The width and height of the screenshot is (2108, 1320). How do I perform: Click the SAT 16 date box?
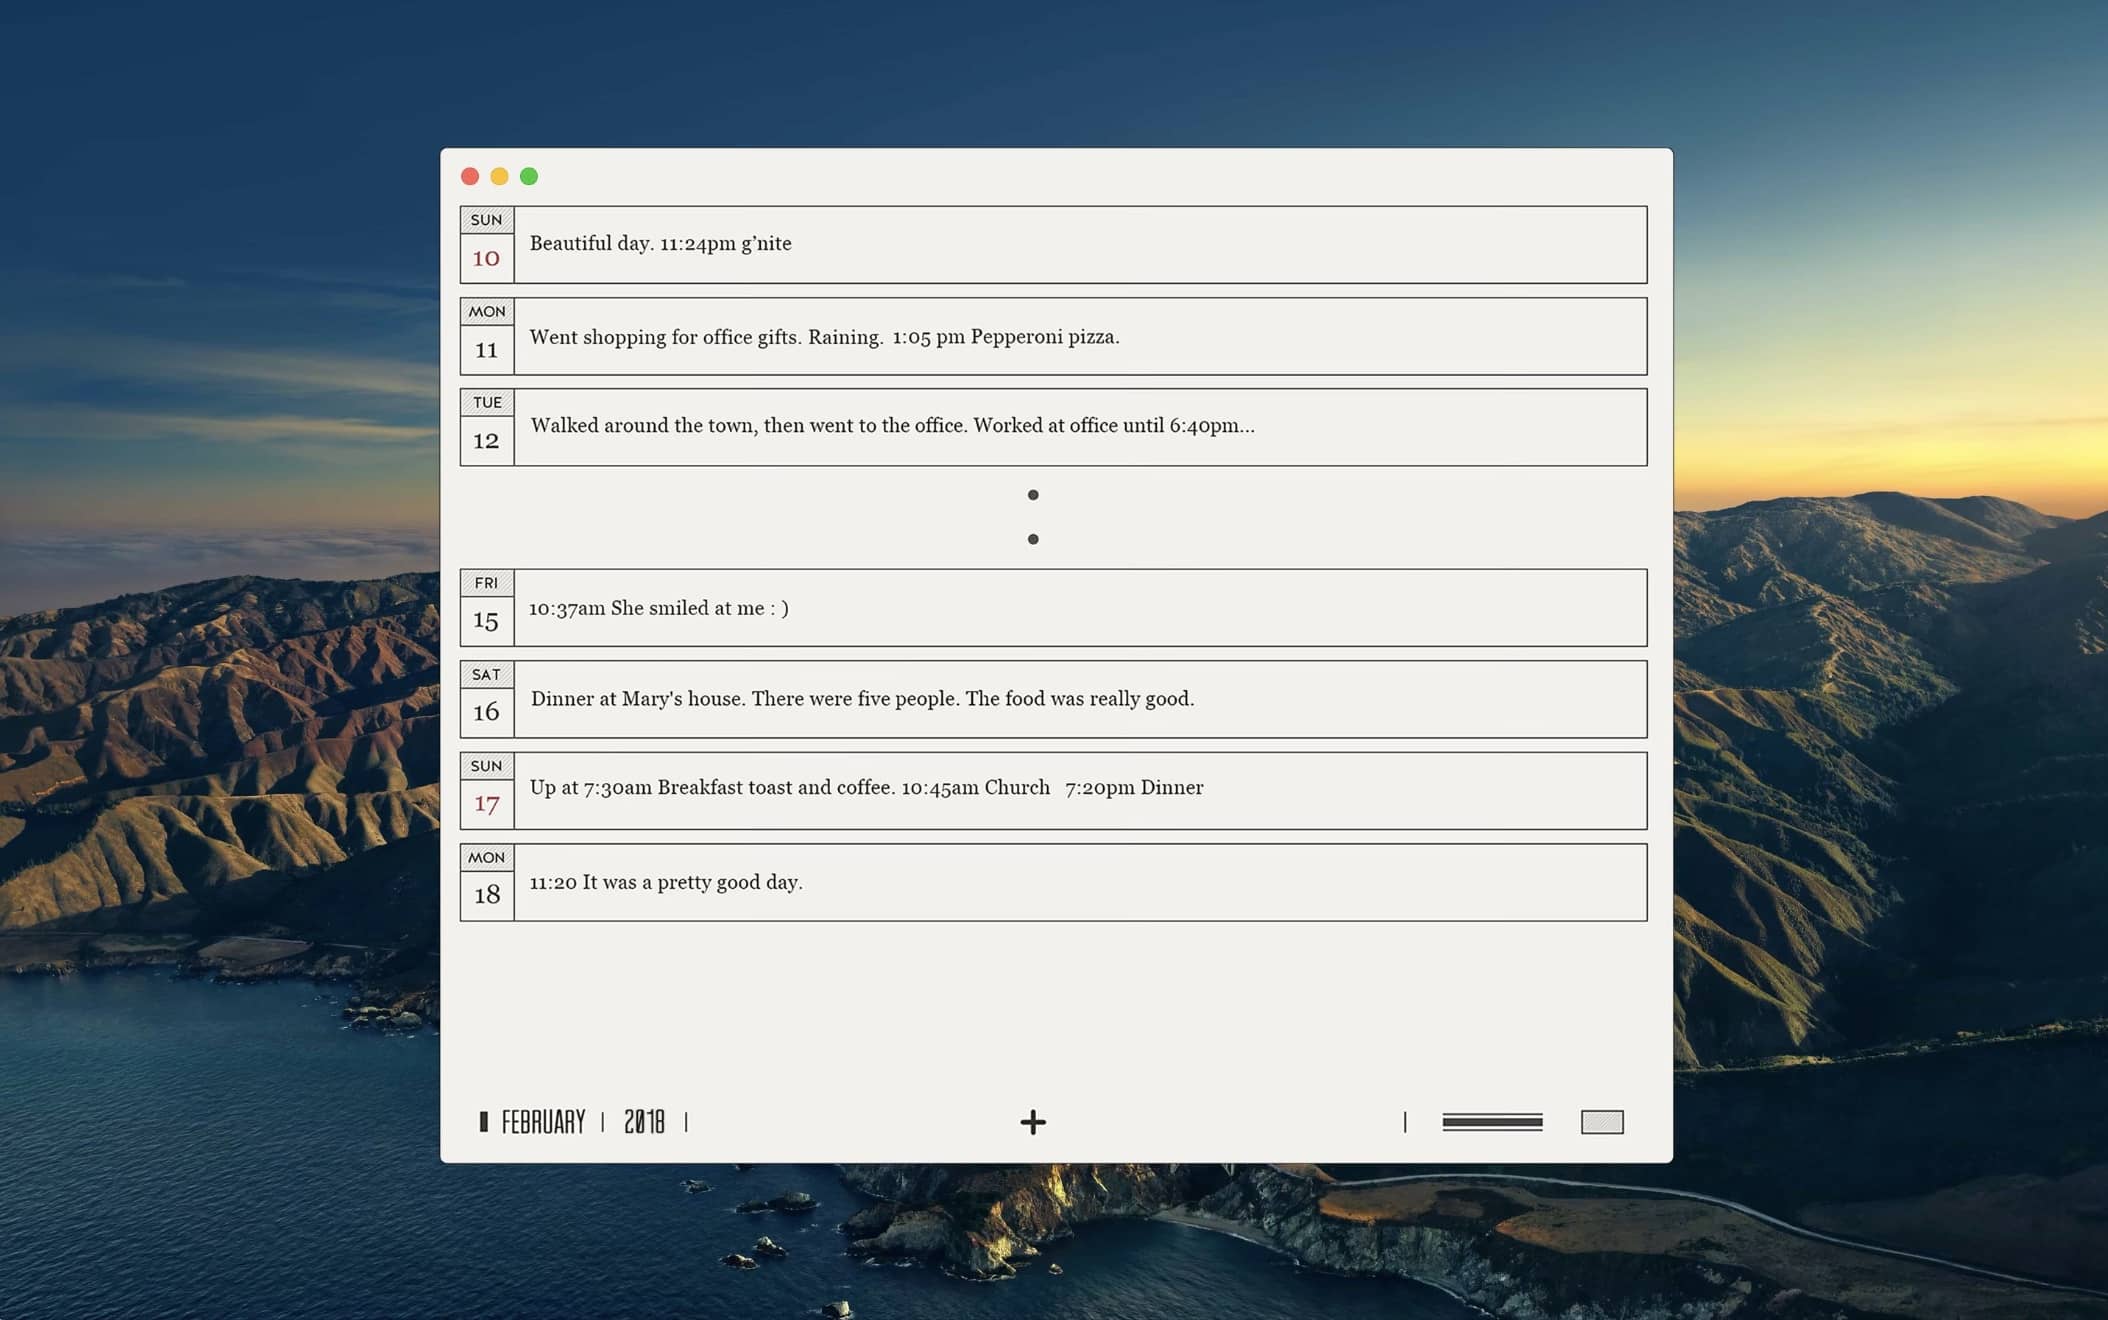(487, 700)
